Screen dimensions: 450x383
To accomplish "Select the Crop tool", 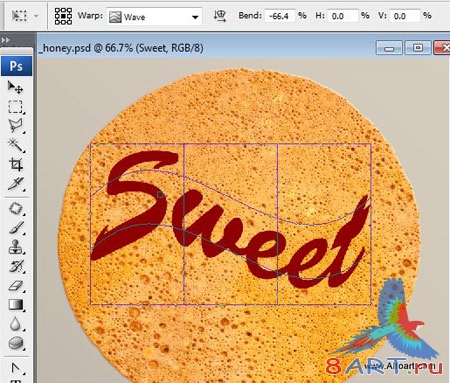I will click(15, 164).
